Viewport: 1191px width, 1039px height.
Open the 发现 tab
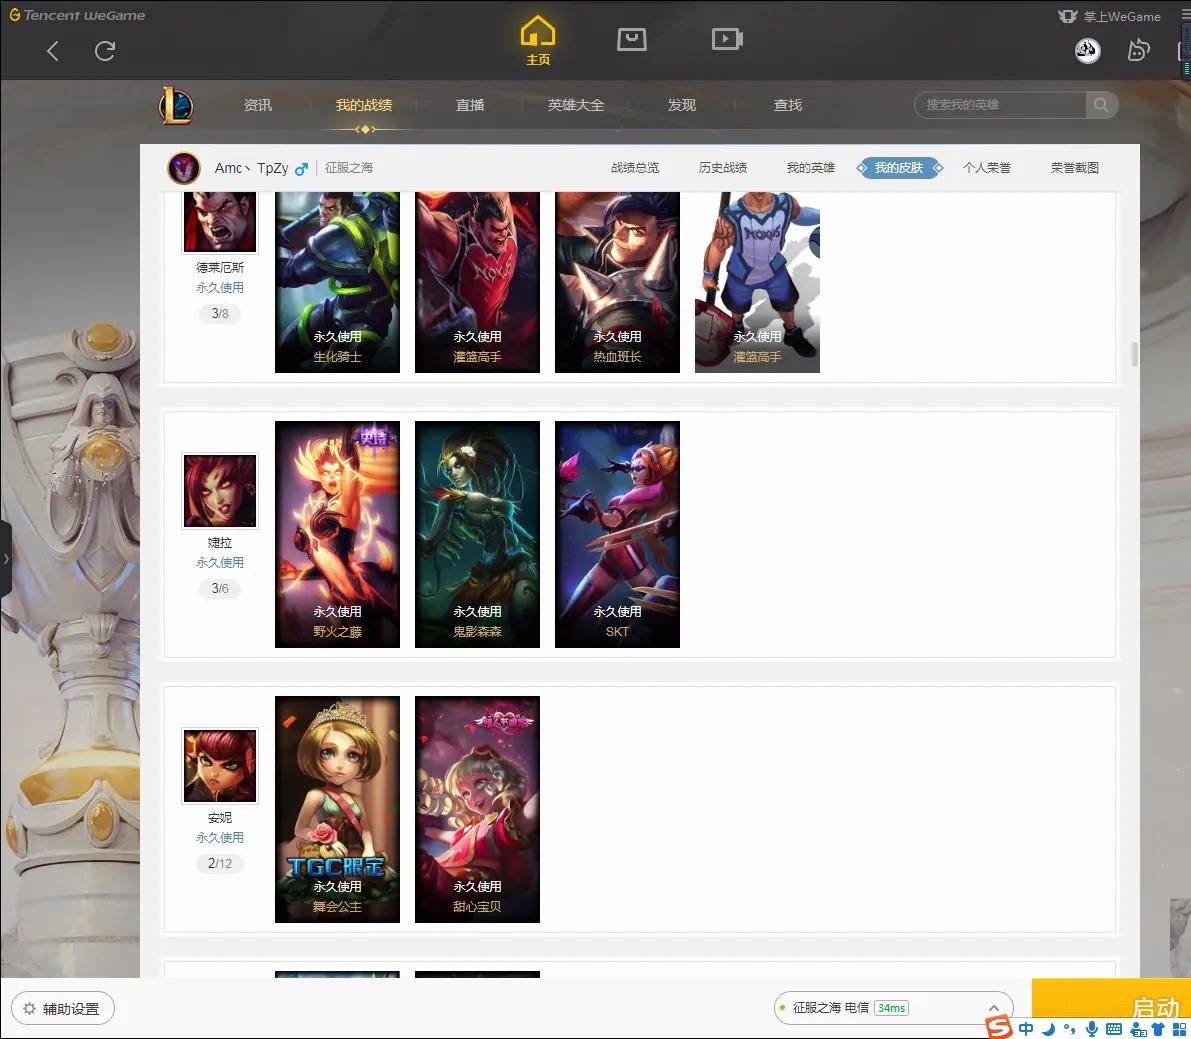[681, 105]
